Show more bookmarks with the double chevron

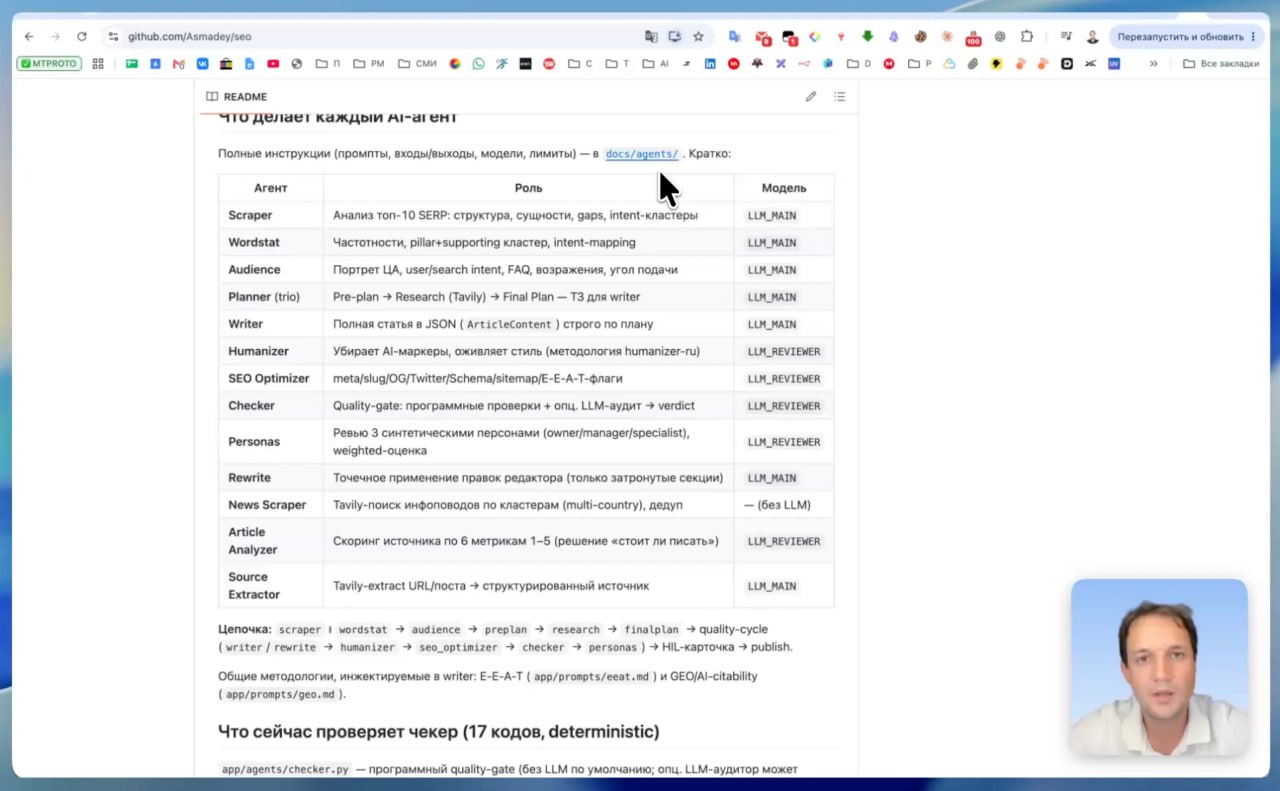(1153, 63)
